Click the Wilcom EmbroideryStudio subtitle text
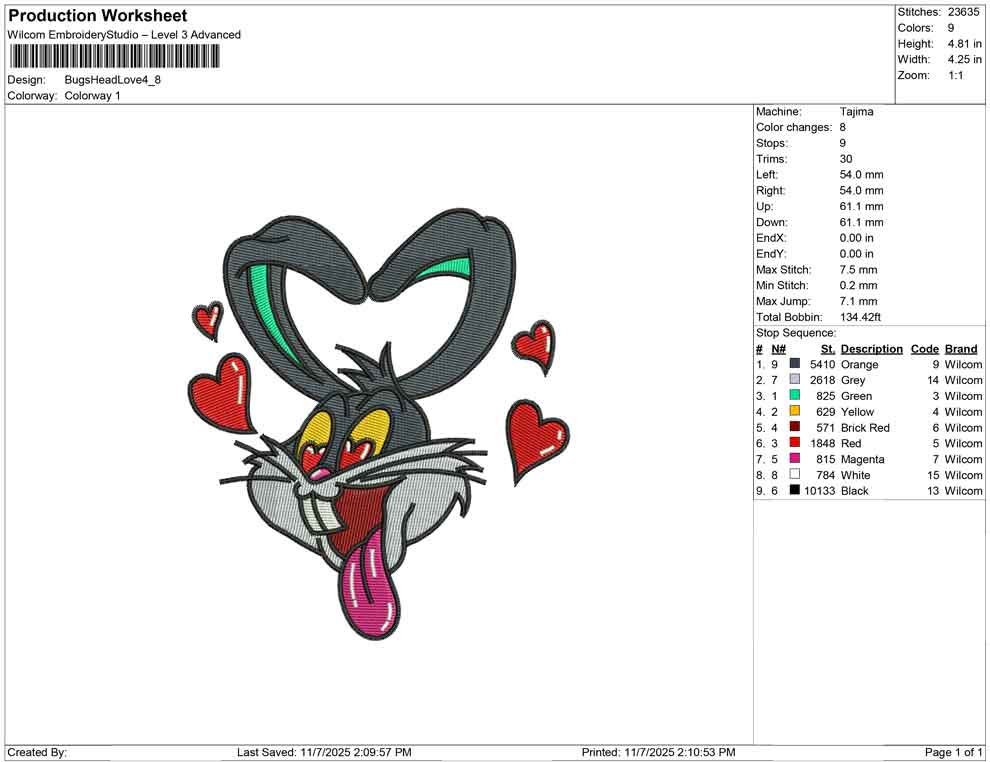The height and width of the screenshot is (762, 990). click(124, 34)
